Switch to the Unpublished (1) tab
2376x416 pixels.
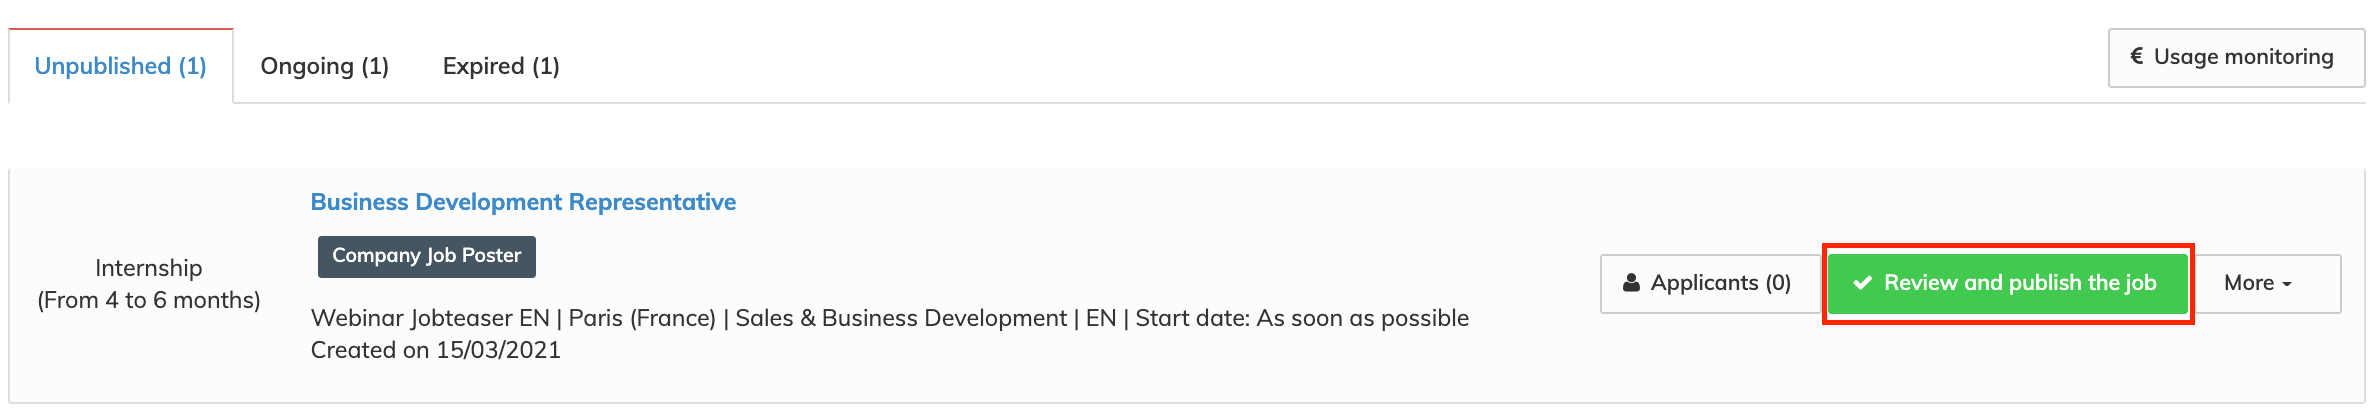pyautogui.click(x=120, y=66)
